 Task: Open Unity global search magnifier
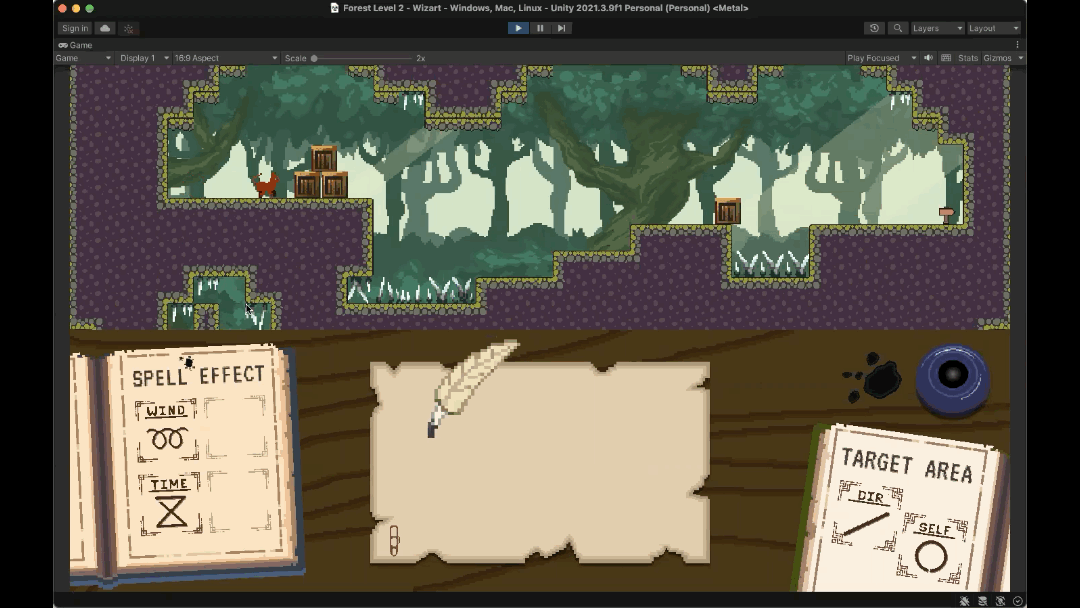click(897, 28)
